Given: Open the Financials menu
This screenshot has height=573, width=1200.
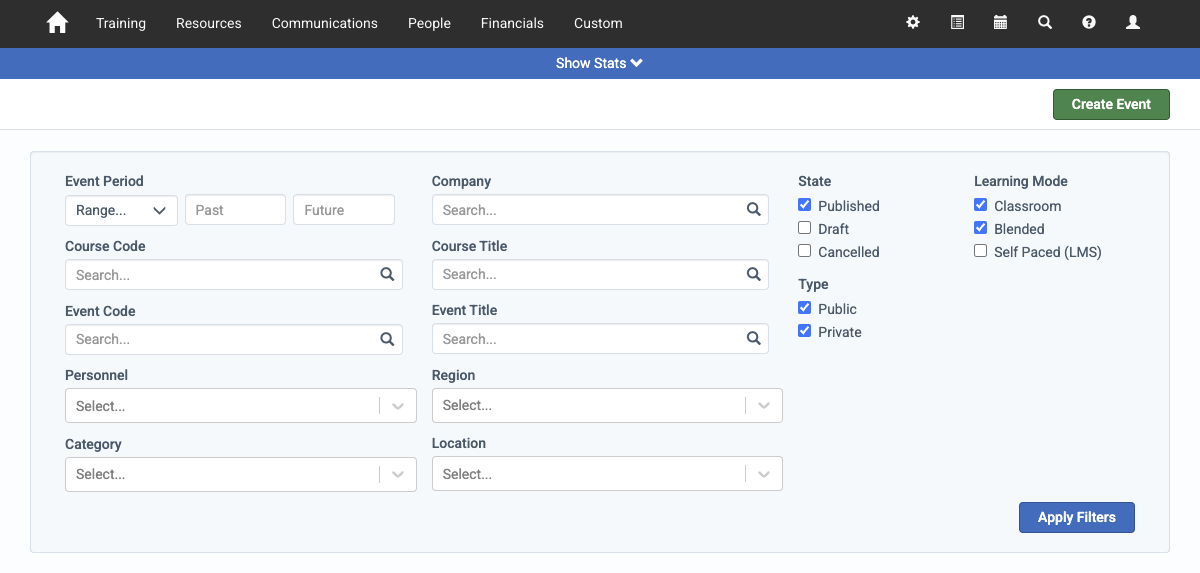Looking at the screenshot, I should [512, 23].
